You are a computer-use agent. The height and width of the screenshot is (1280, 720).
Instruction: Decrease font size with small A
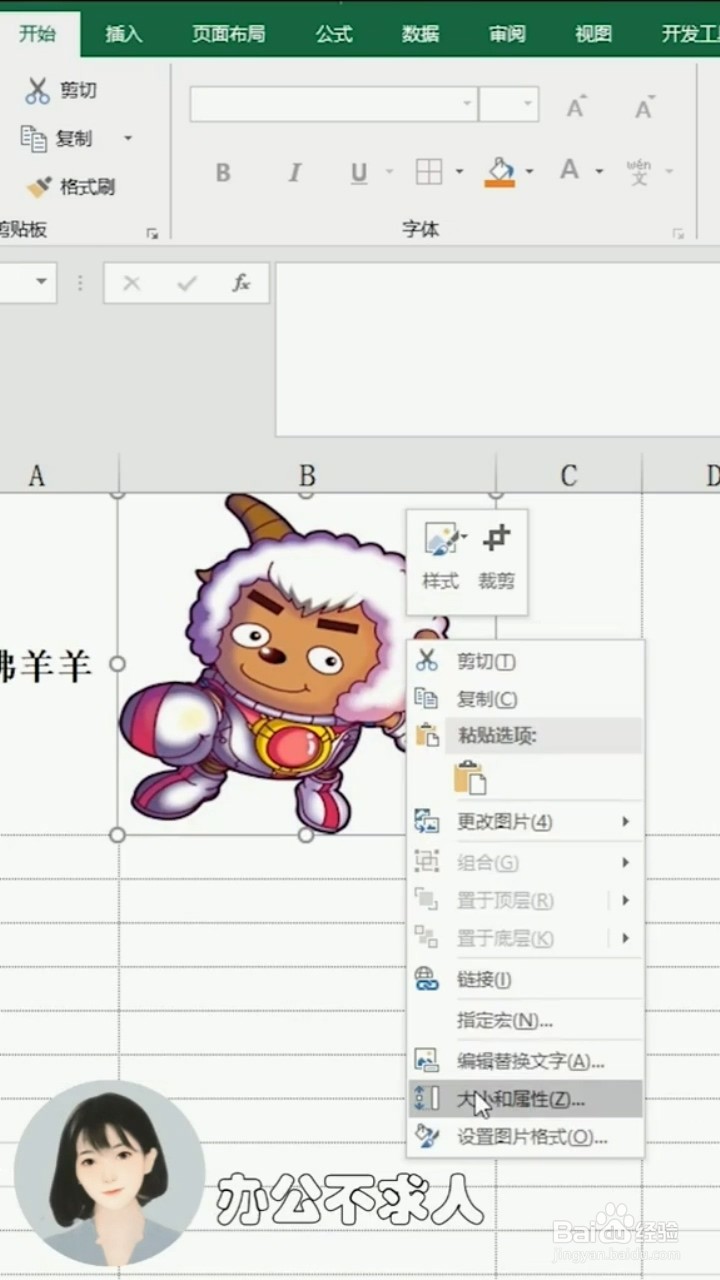tap(644, 106)
